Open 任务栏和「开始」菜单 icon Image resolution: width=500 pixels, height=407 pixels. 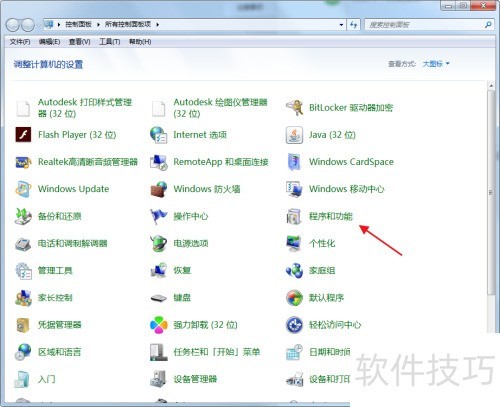click(159, 352)
